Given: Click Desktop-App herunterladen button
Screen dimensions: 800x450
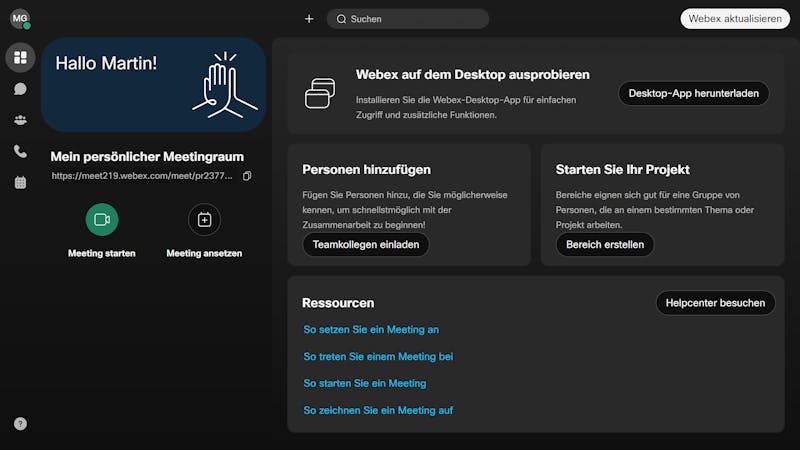Looking at the screenshot, I should (693, 93).
